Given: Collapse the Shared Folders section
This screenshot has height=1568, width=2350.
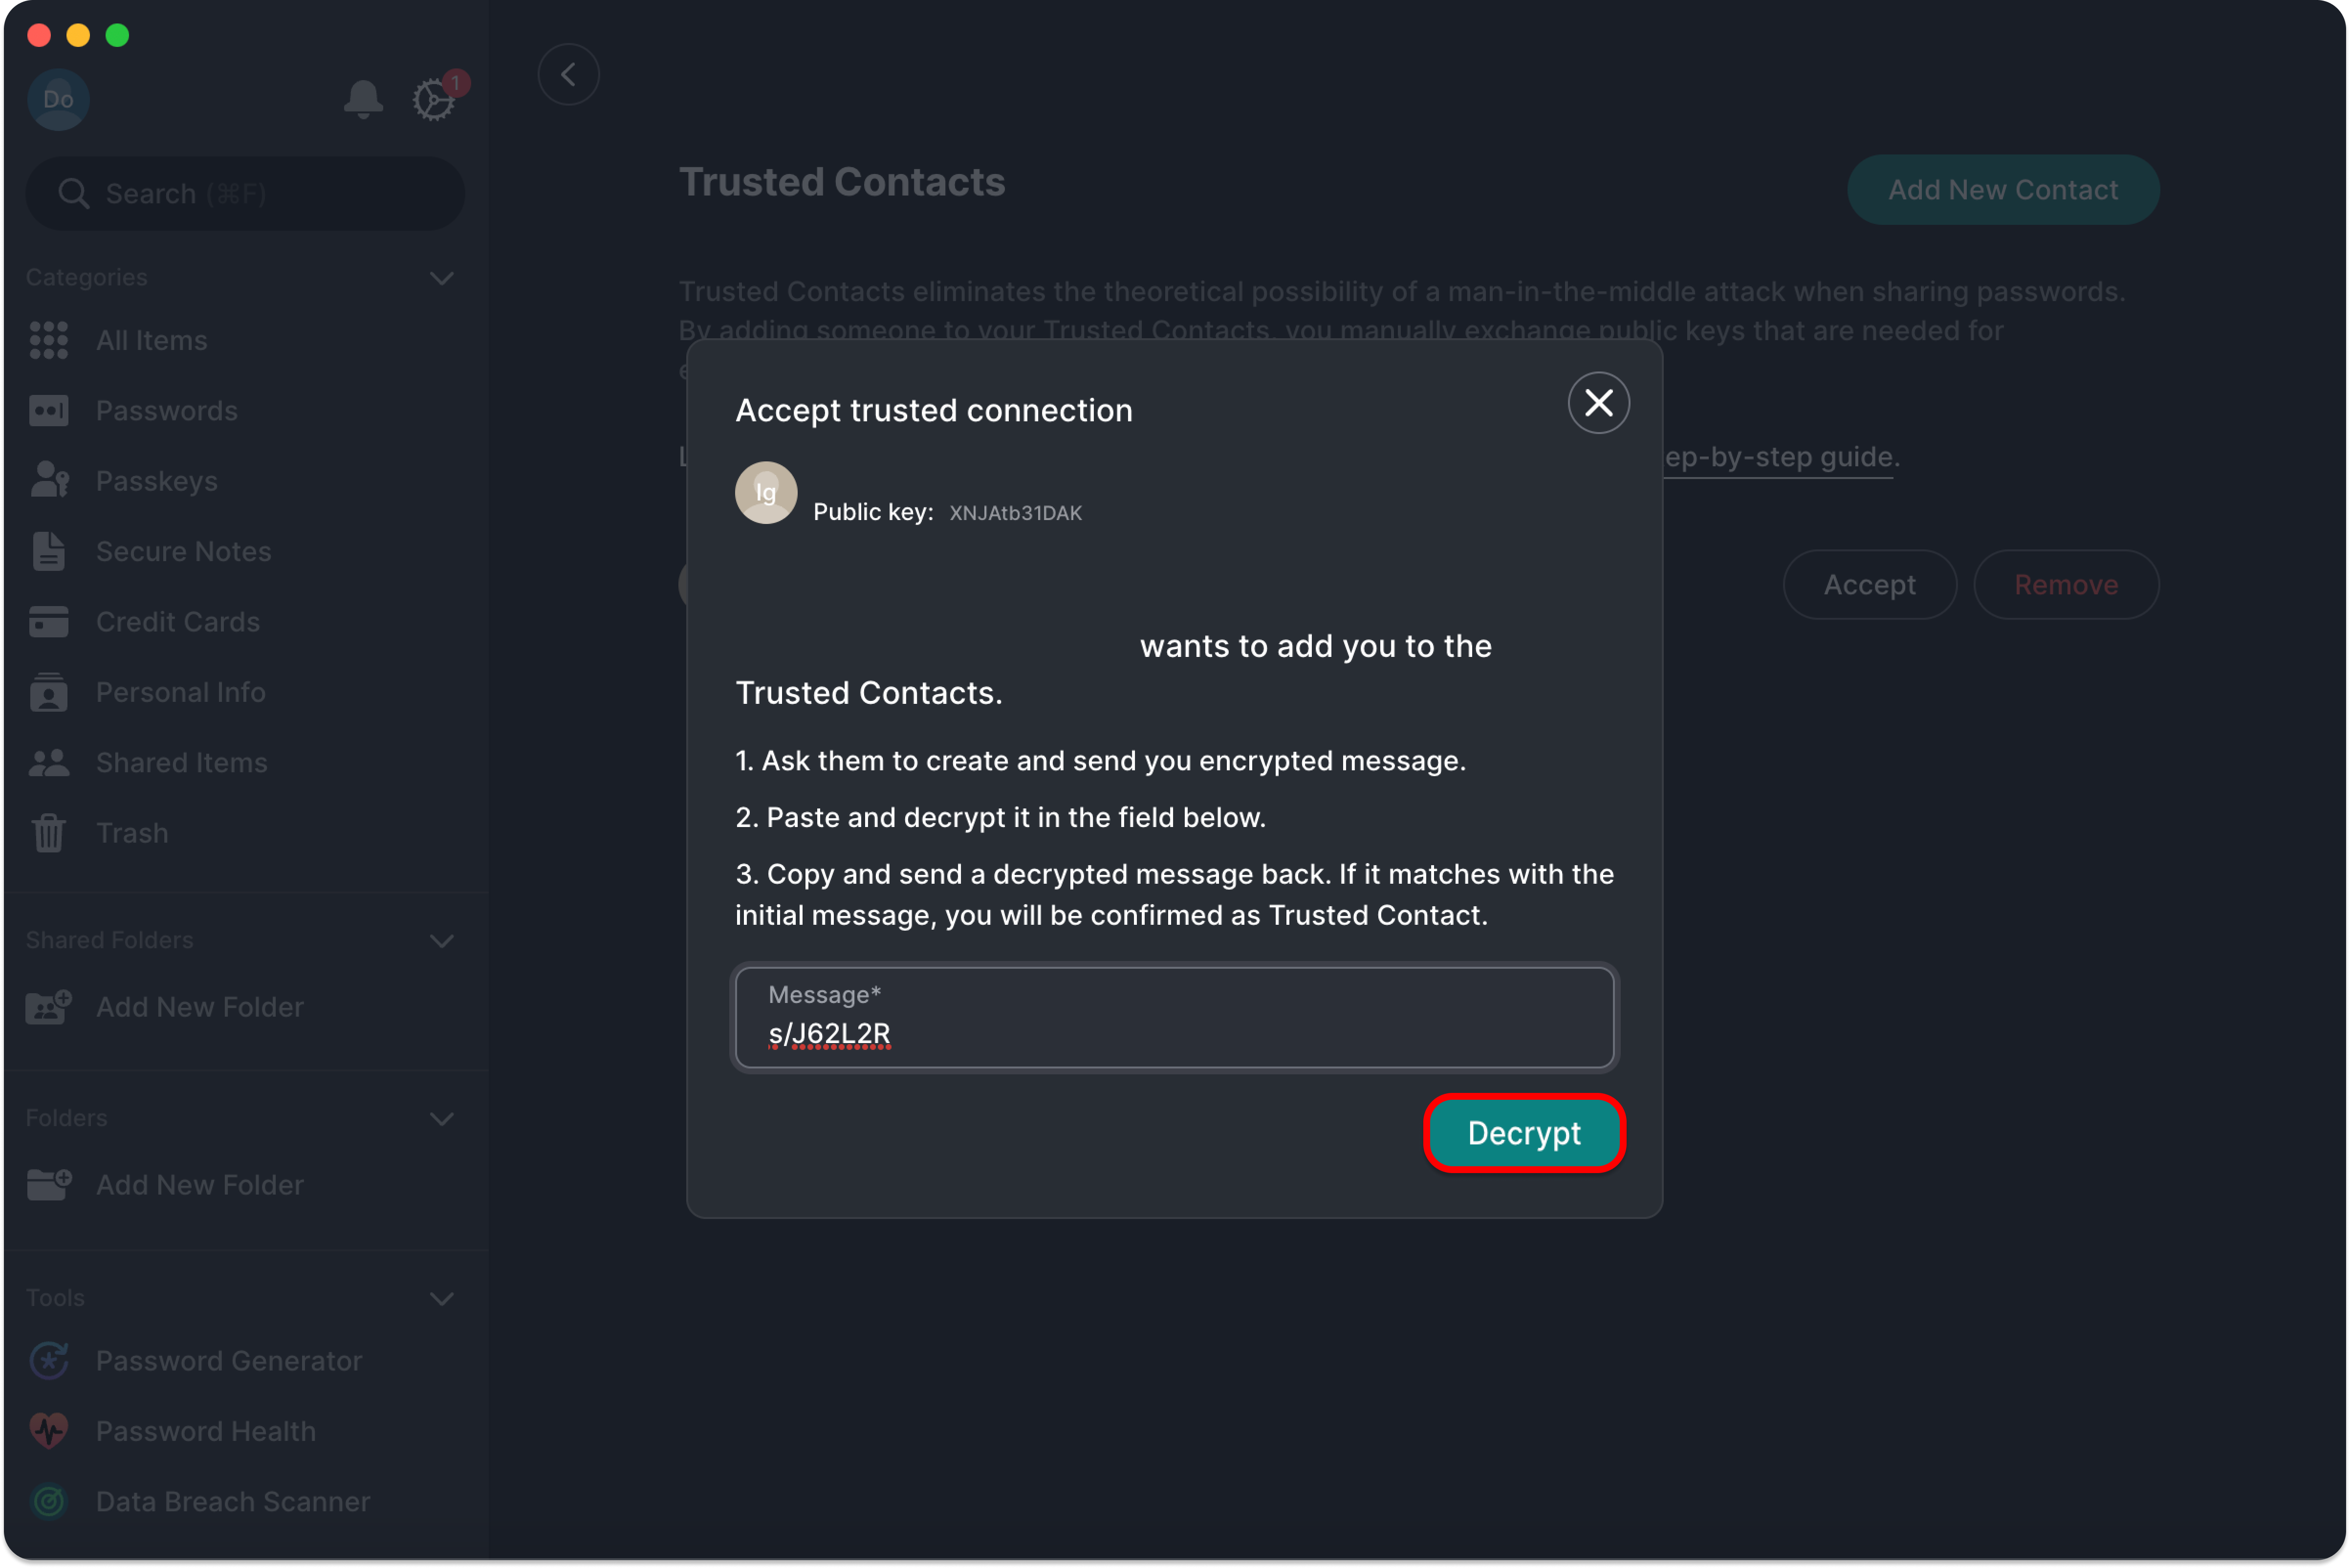Looking at the screenshot, I should tap(442, 941).
